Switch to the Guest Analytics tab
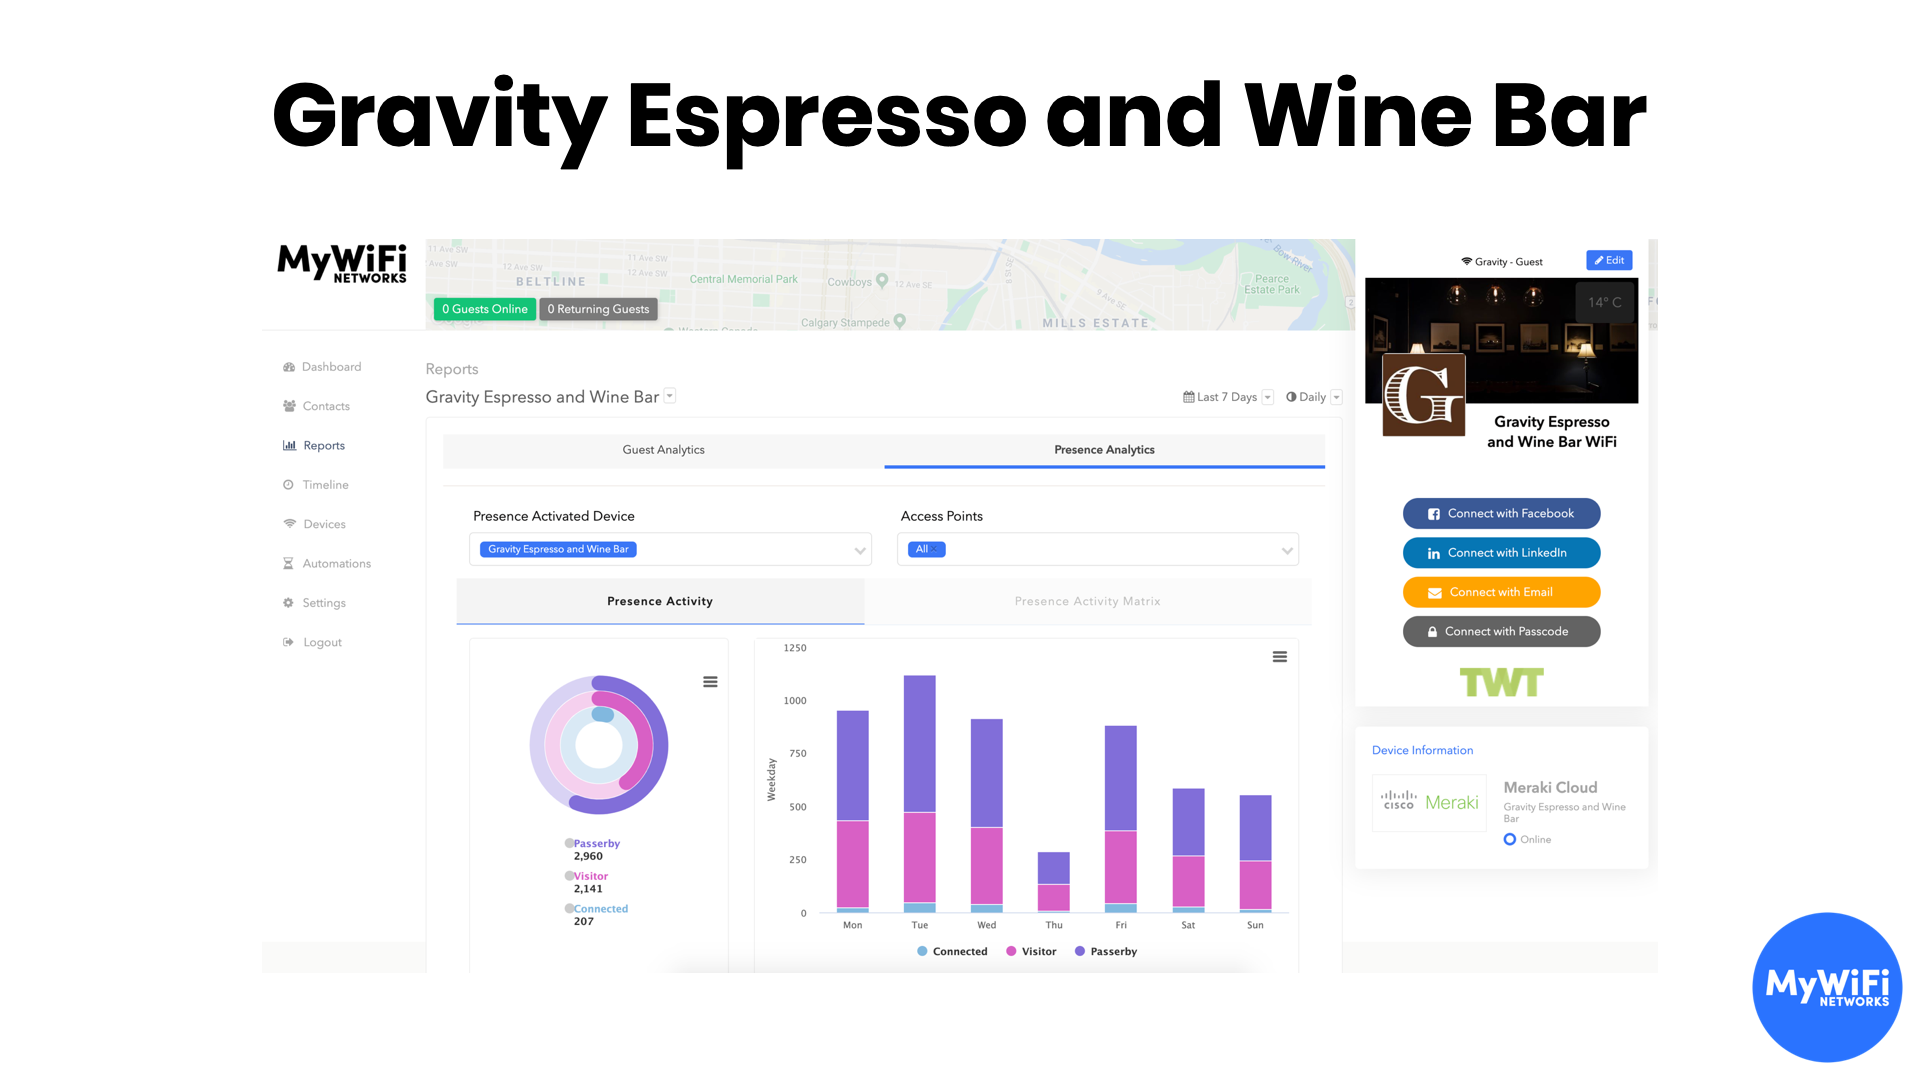 tap(665, 450)
